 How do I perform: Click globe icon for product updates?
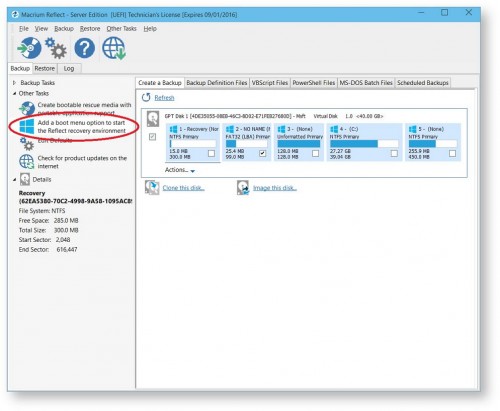(27, 162)
